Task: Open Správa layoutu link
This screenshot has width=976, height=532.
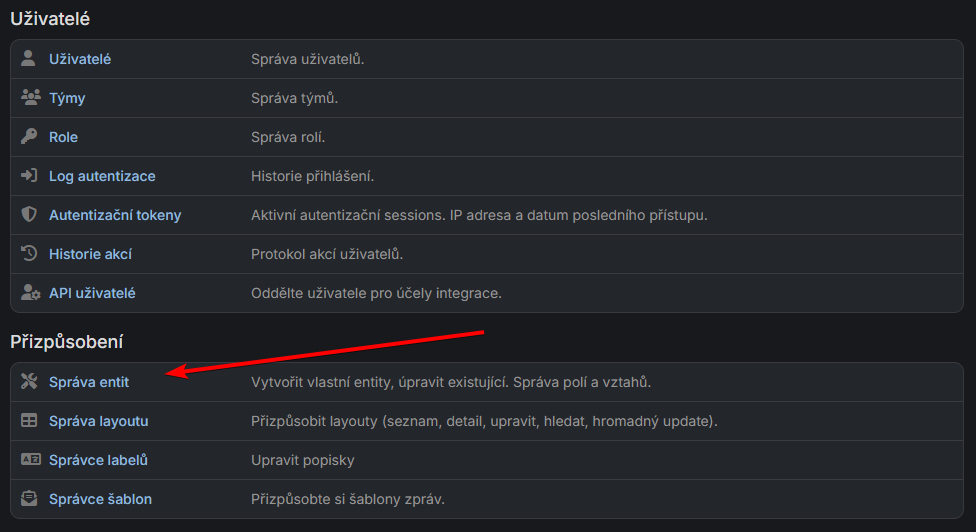Action: point(98,421)
